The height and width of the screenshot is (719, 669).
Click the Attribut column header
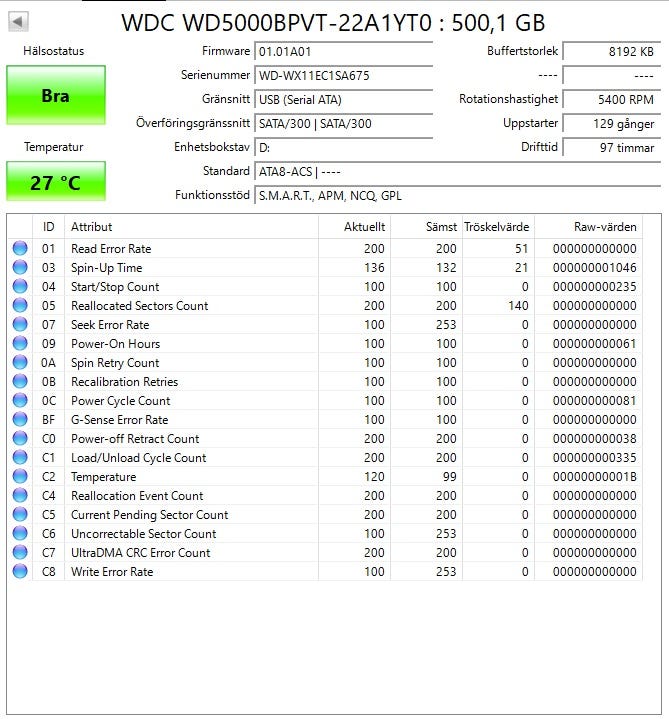(192, 227)
